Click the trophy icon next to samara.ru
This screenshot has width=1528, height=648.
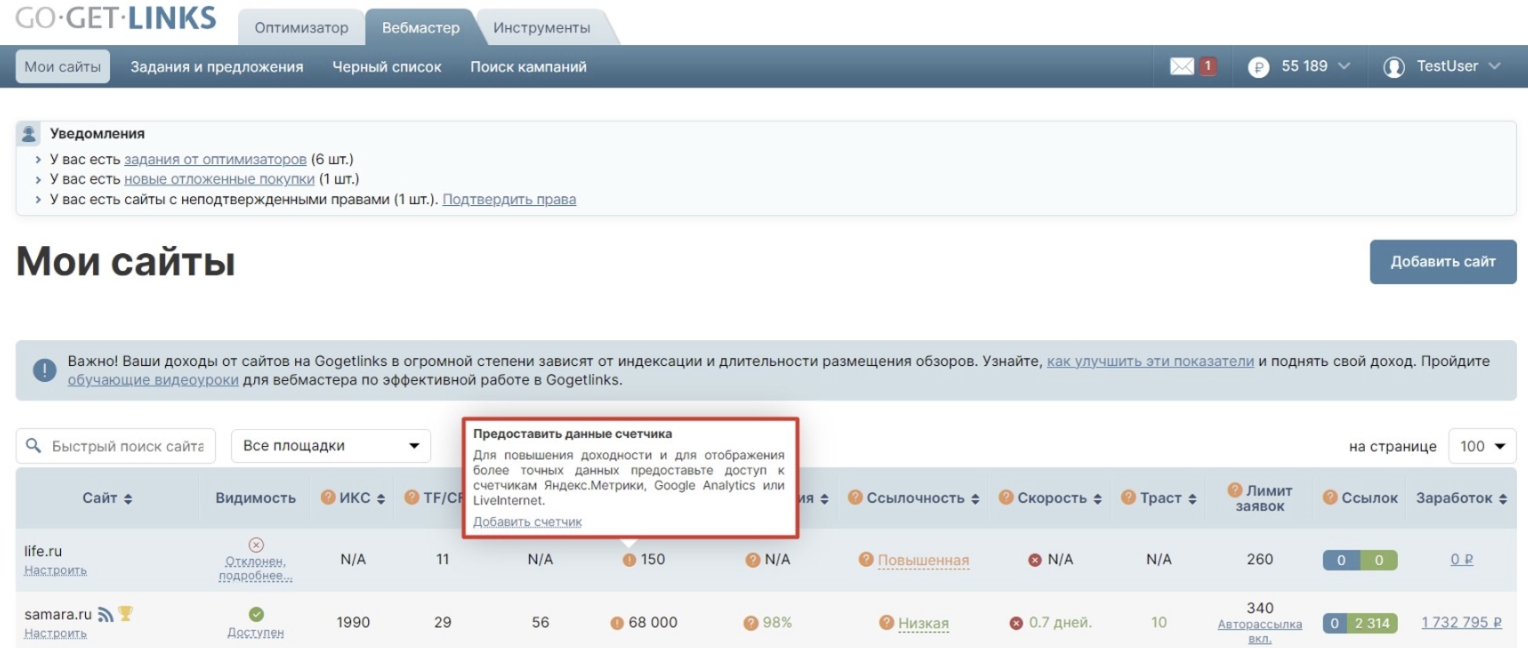pos(125,614)
